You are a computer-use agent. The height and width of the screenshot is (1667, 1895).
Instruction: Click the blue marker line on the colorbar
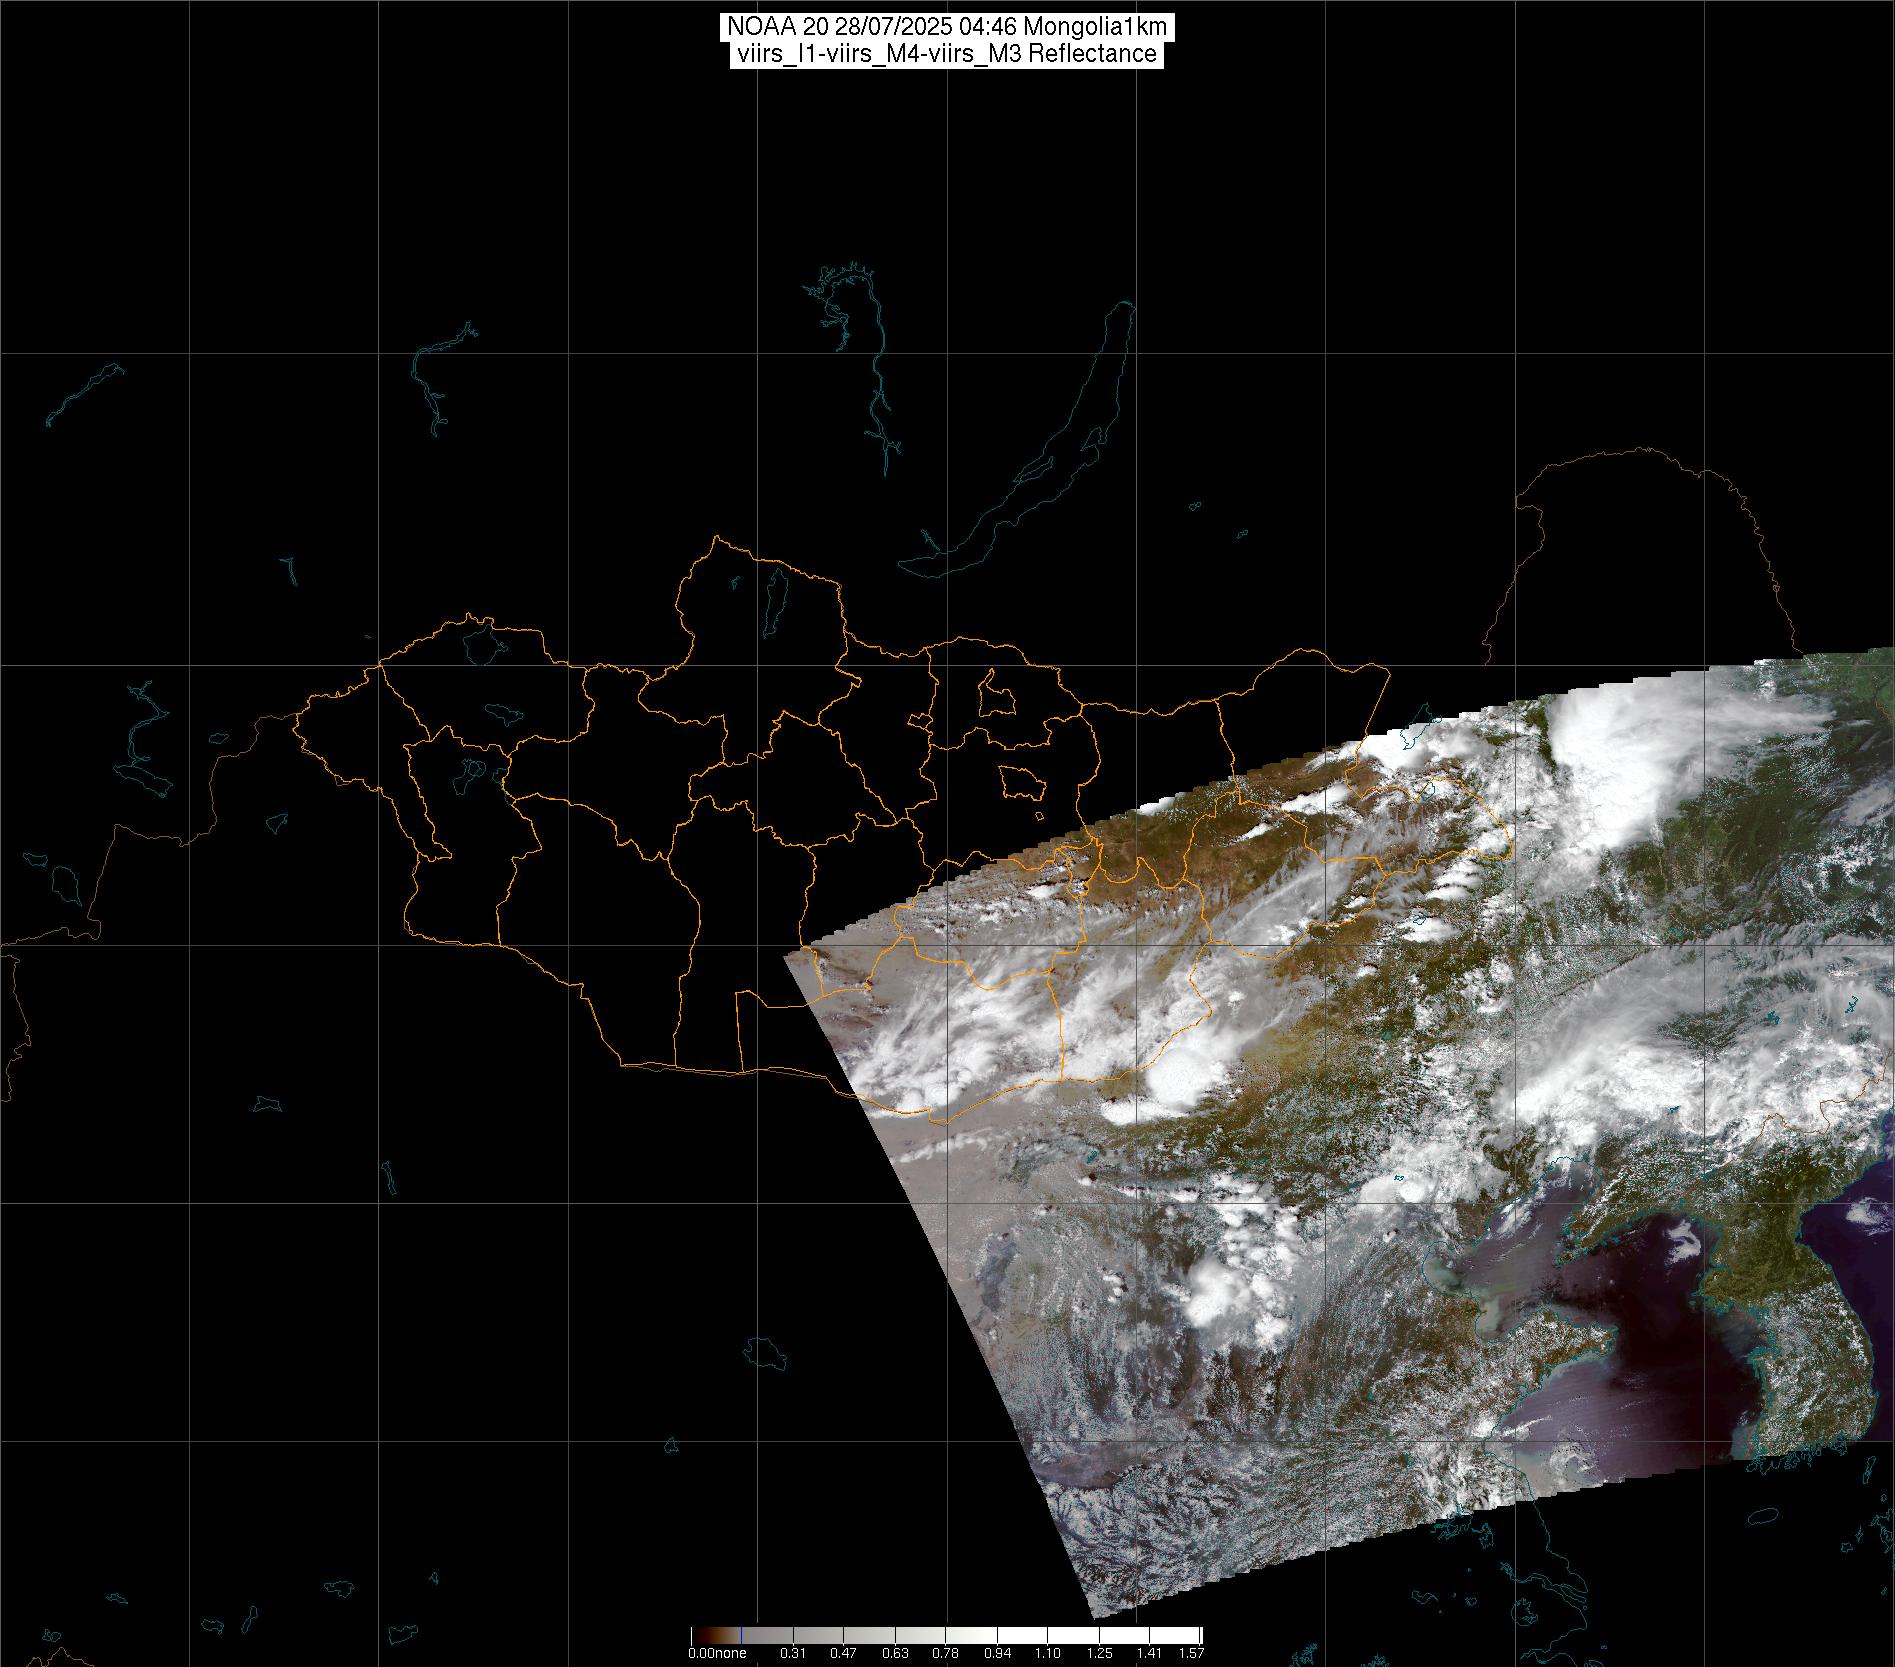pyautogui.click(x=741, y=1635)
